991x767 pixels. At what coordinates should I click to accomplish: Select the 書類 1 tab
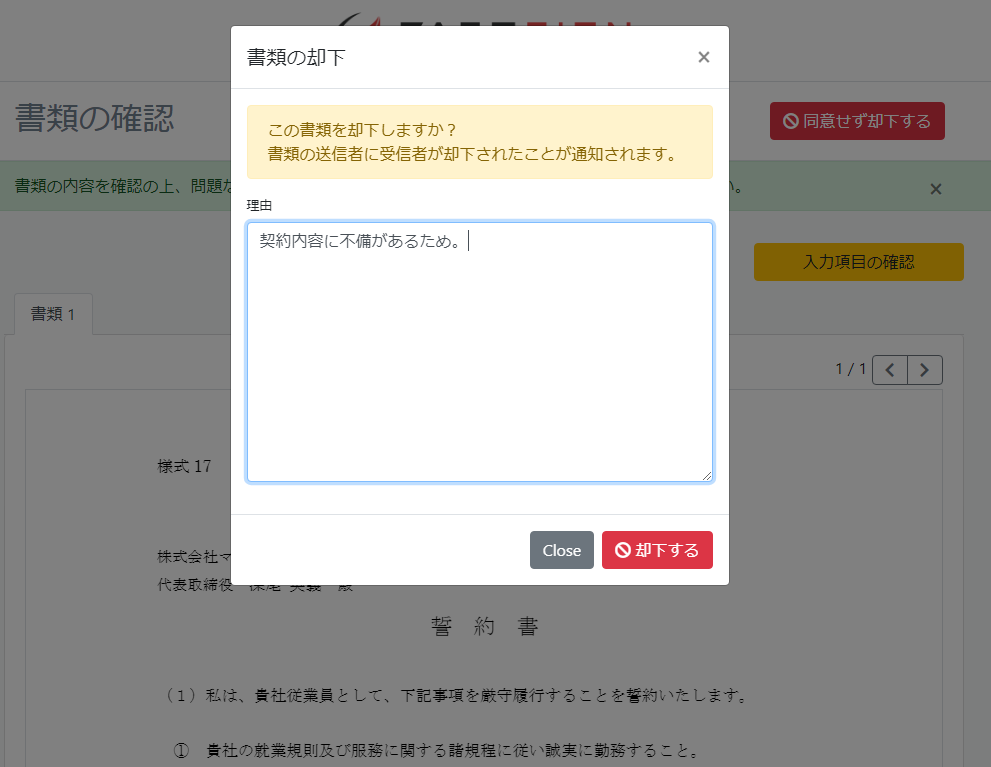(x=54, y=314)
